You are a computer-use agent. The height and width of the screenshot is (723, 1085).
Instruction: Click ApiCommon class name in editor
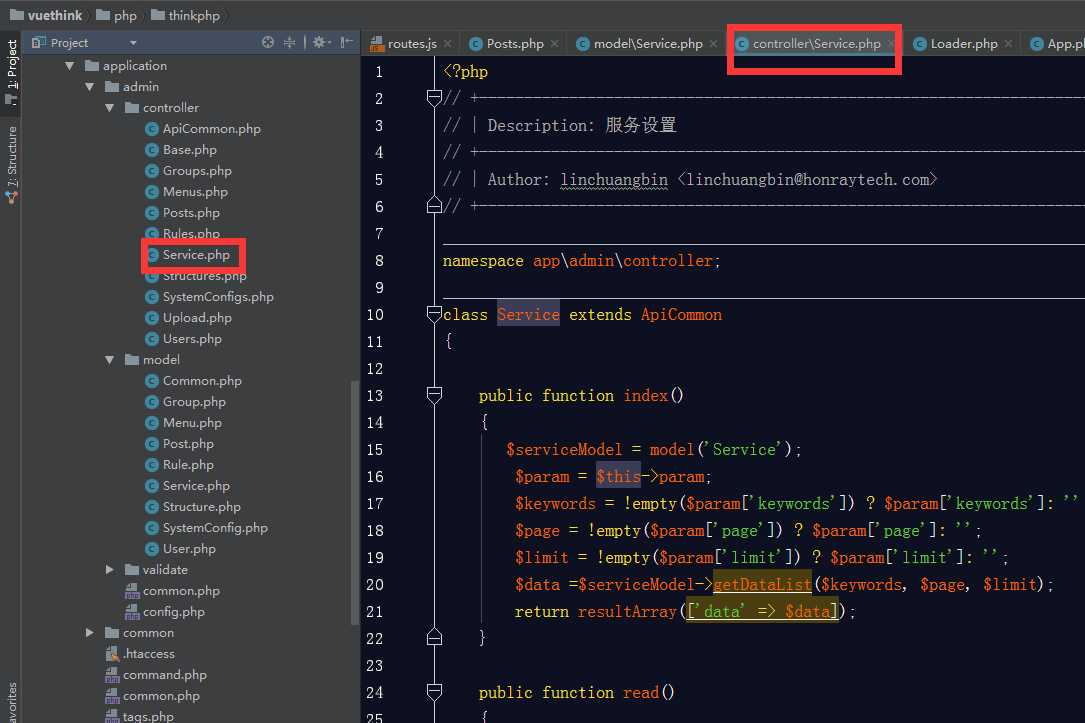click(681, 315)
